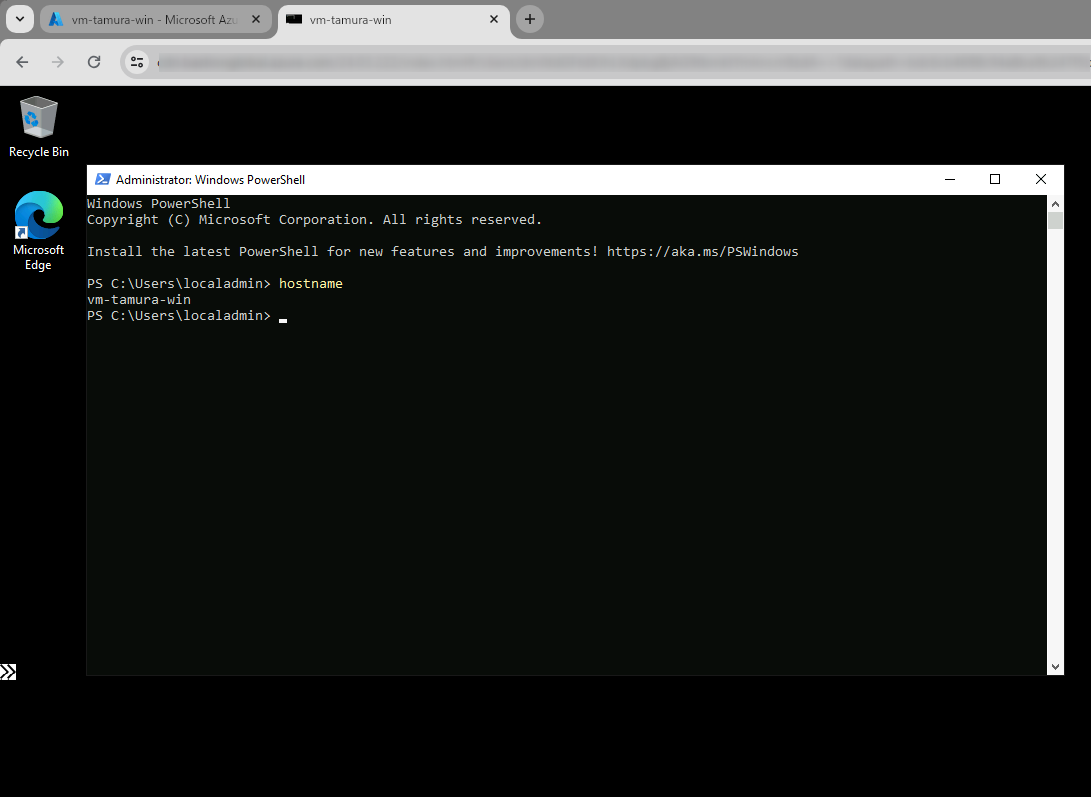The image size is (1091, 797).
Task: Open a new browser tab
Action: click(529, 19)
